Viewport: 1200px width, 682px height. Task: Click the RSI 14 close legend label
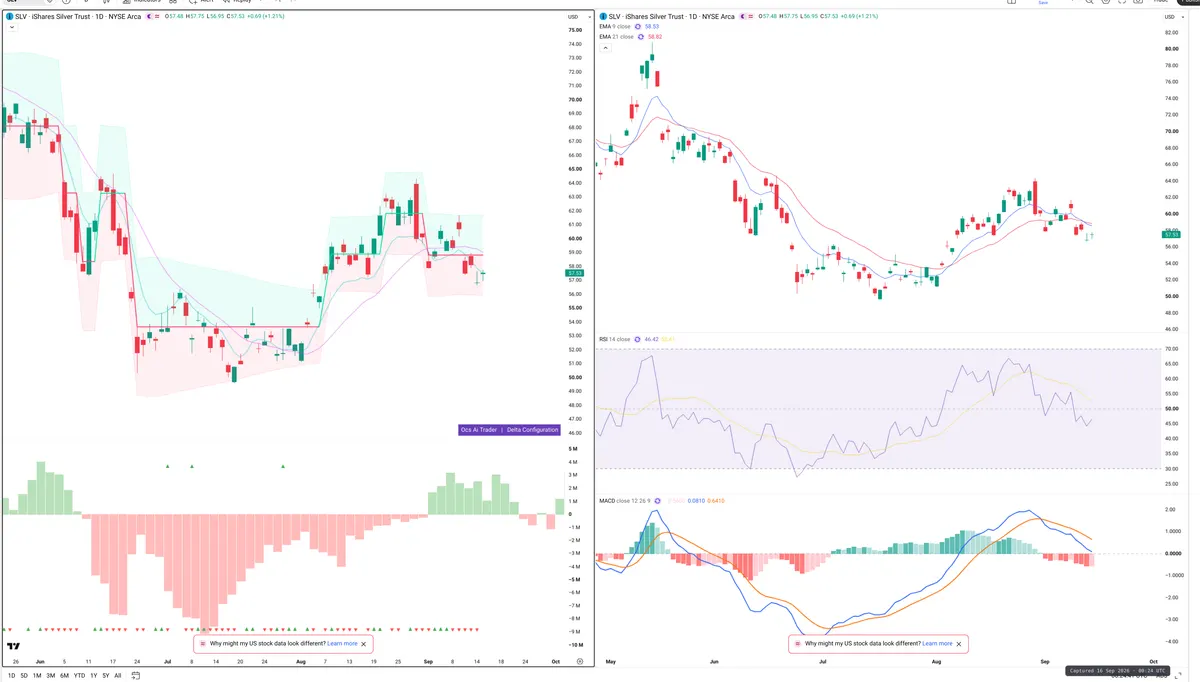[x=615, y=339]
